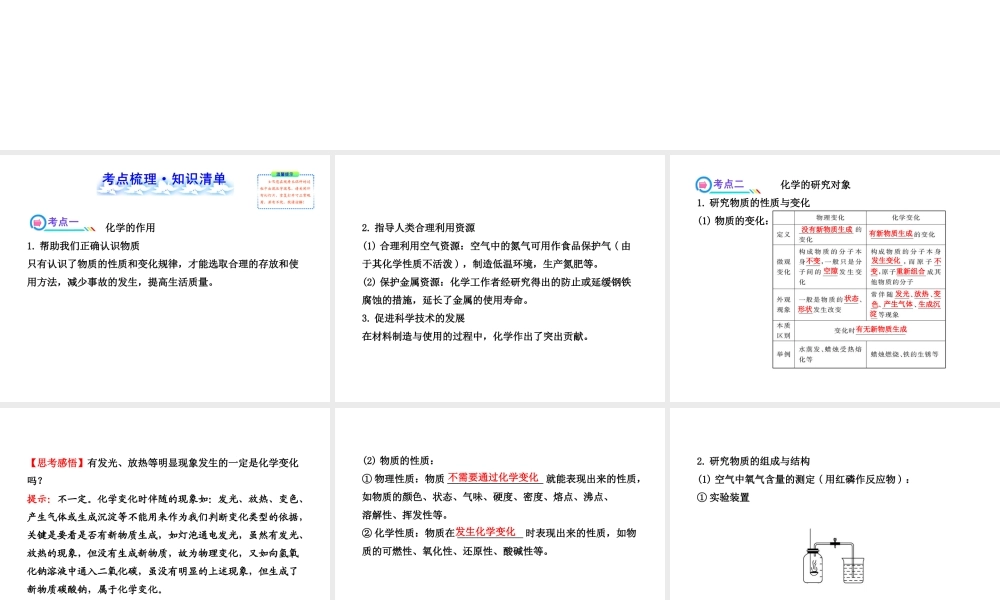Click the line 3. 促进科学技术的发展
Screen dimensions: 1000x600
click(x=413, y=318)
